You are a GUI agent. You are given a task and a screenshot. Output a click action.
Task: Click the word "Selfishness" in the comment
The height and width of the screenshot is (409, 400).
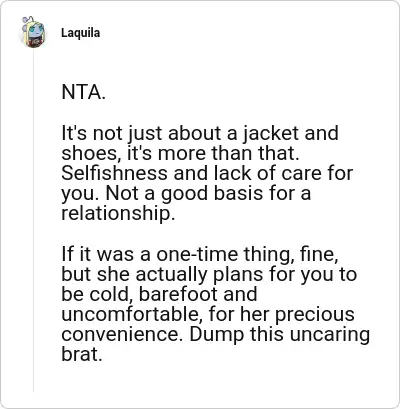point(114,173)
